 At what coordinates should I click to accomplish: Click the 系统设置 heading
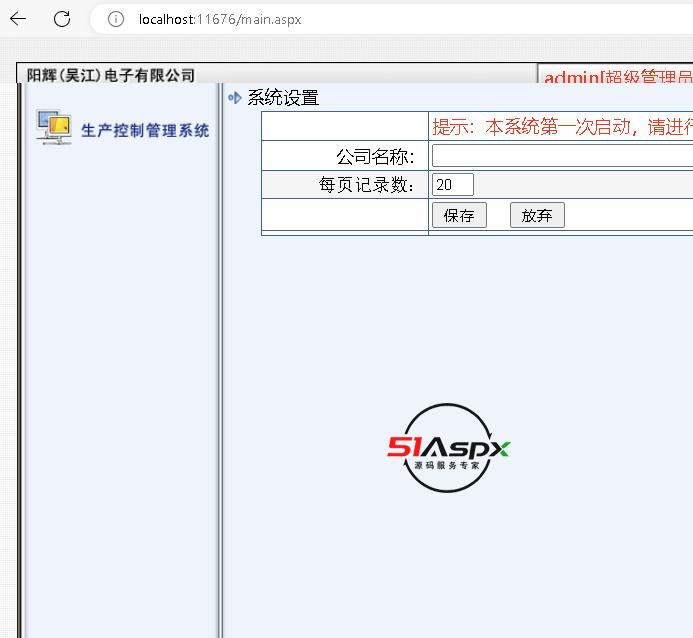pos(283,98)
